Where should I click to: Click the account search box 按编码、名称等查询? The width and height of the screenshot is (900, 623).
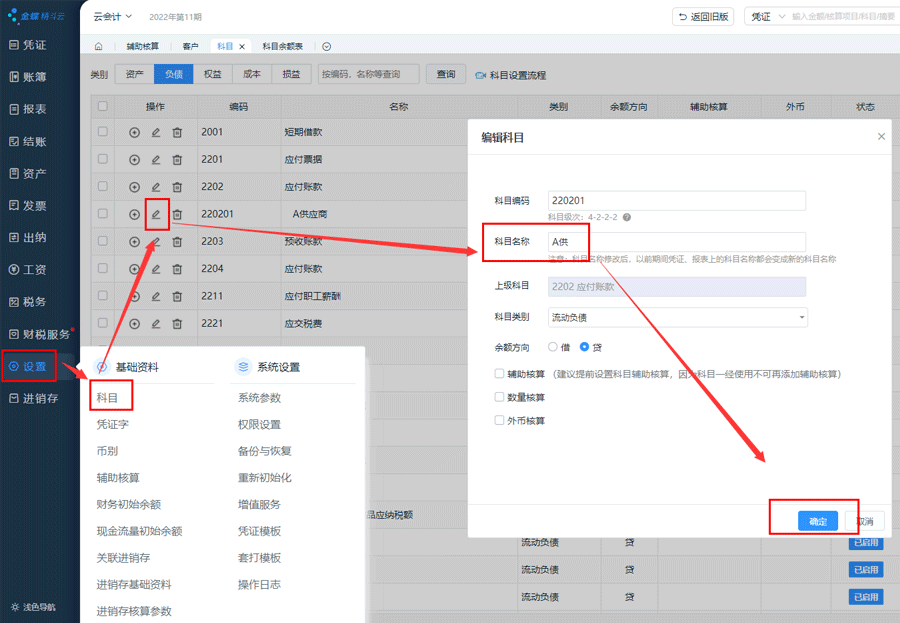tap(368, 74)
